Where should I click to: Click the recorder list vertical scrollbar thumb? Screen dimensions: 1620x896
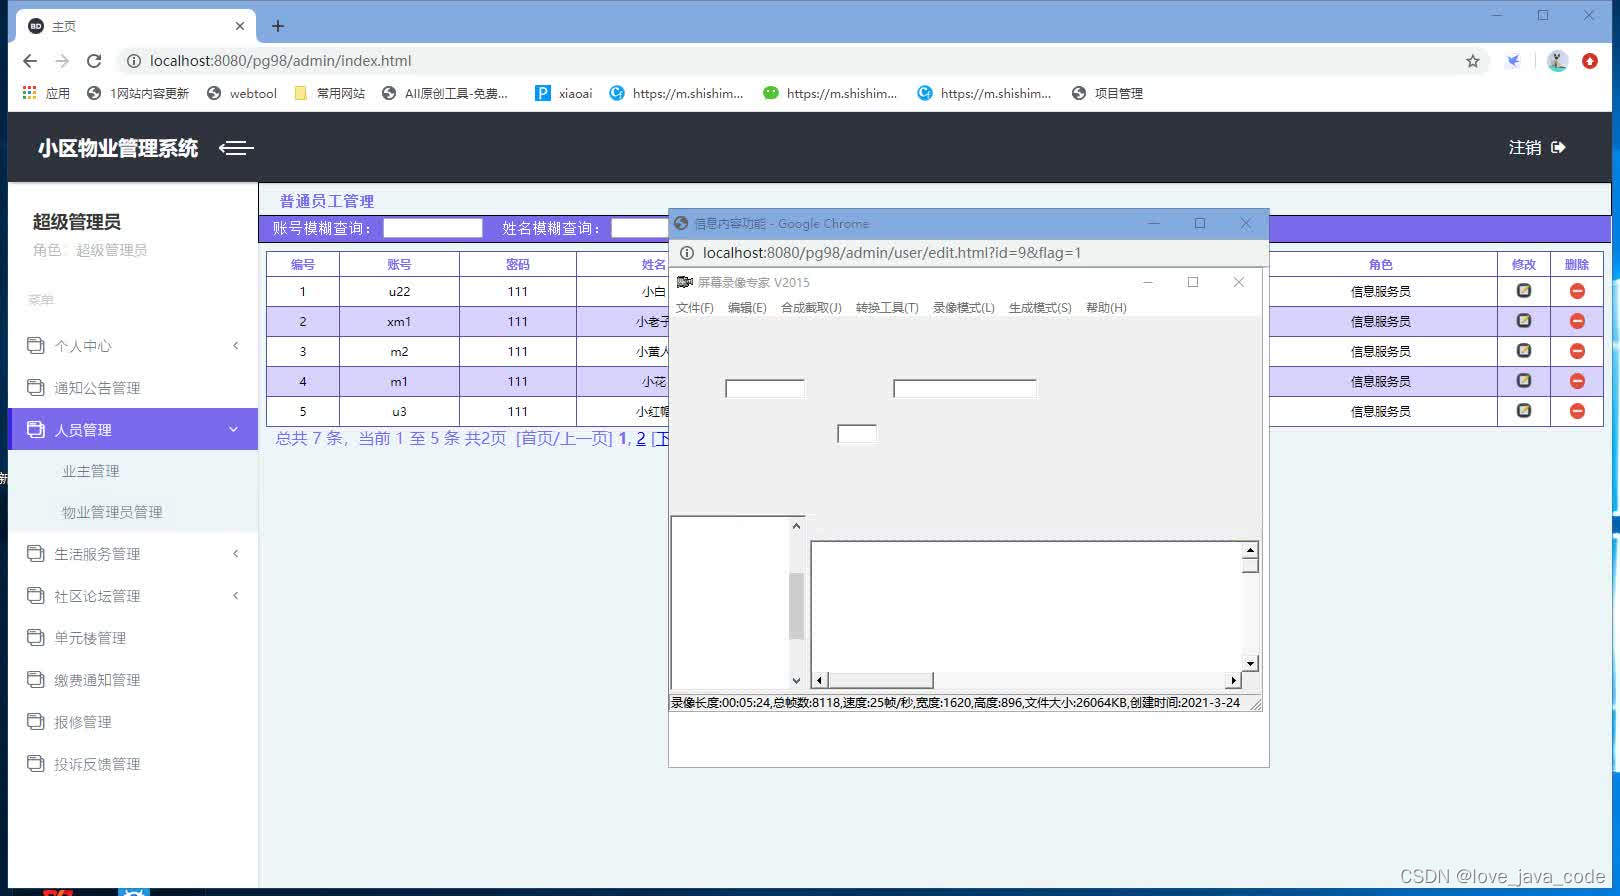coord(796,605)
